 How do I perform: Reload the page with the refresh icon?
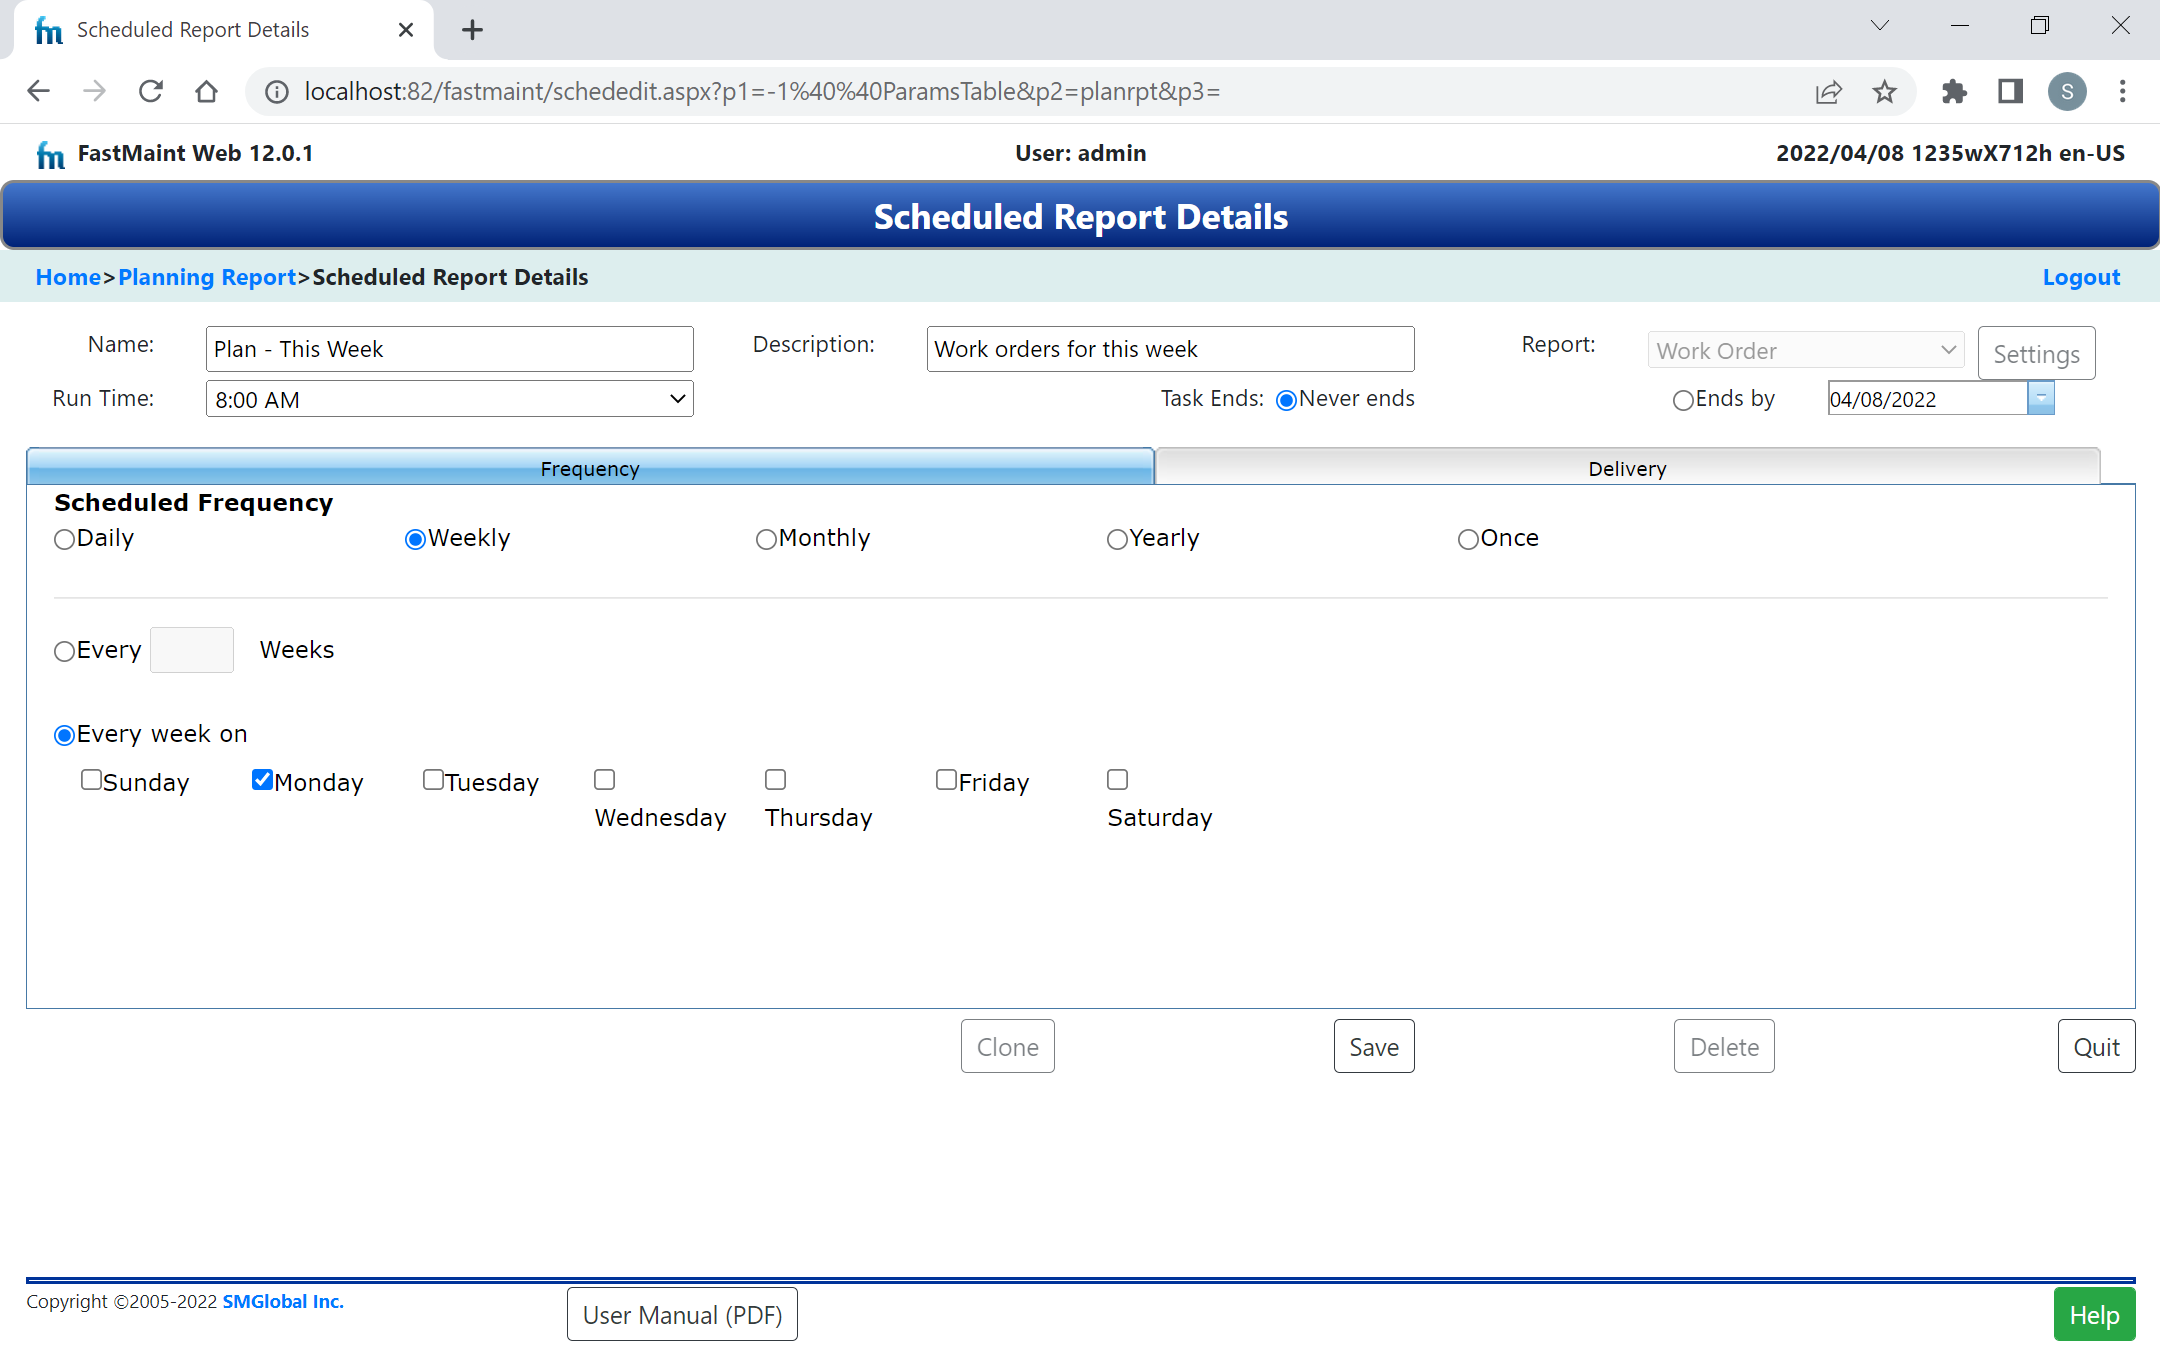(150, 91)
